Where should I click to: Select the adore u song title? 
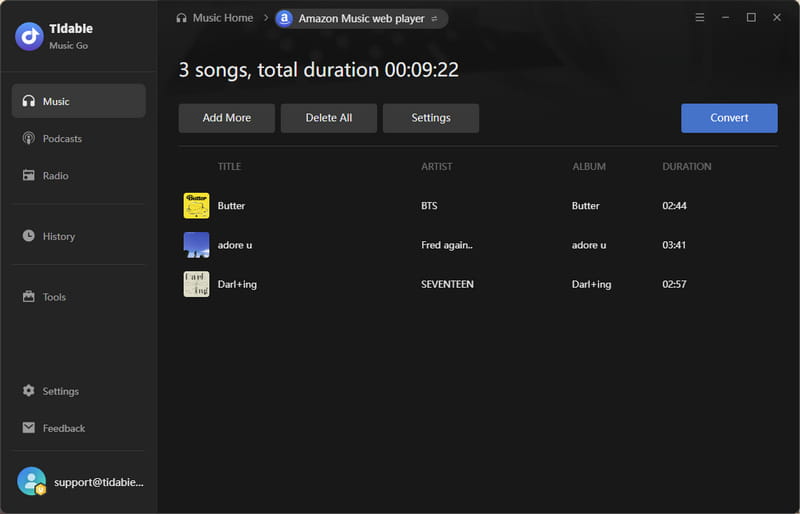[235, 245]
